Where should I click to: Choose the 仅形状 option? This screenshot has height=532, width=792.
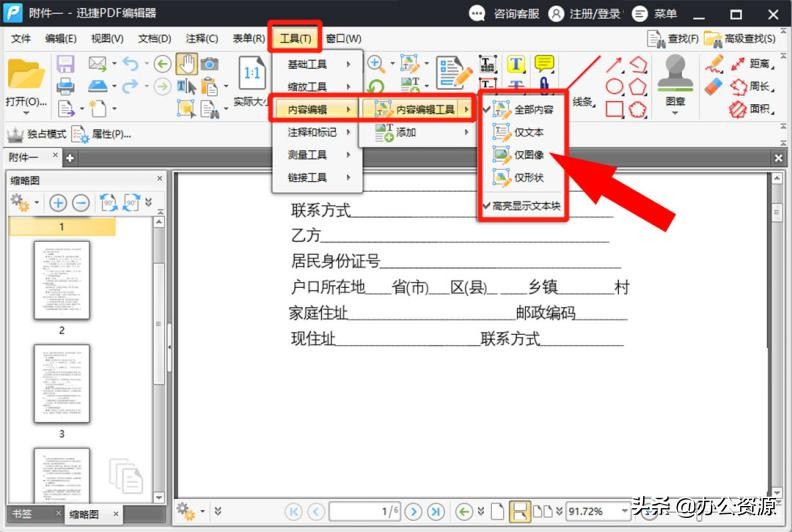[x=522, y=177]
